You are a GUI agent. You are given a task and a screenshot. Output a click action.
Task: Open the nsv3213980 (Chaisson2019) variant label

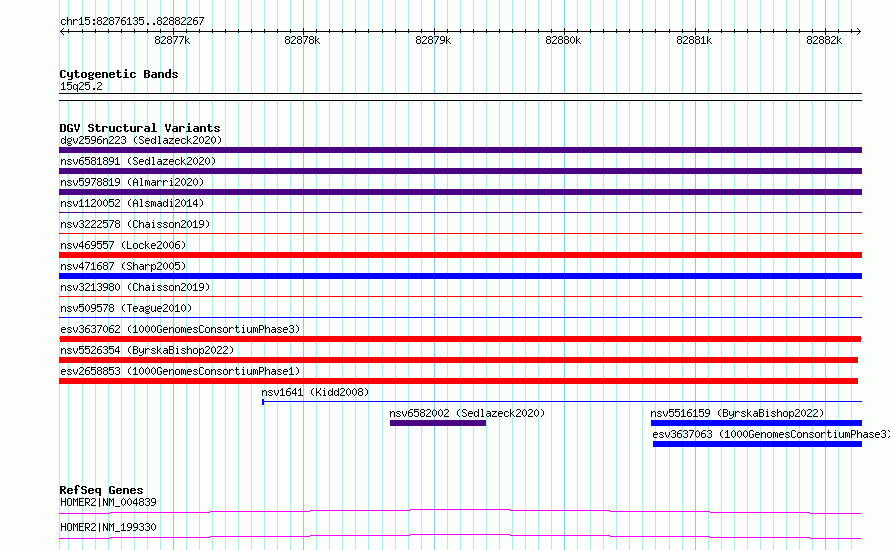tap(134, 287)
